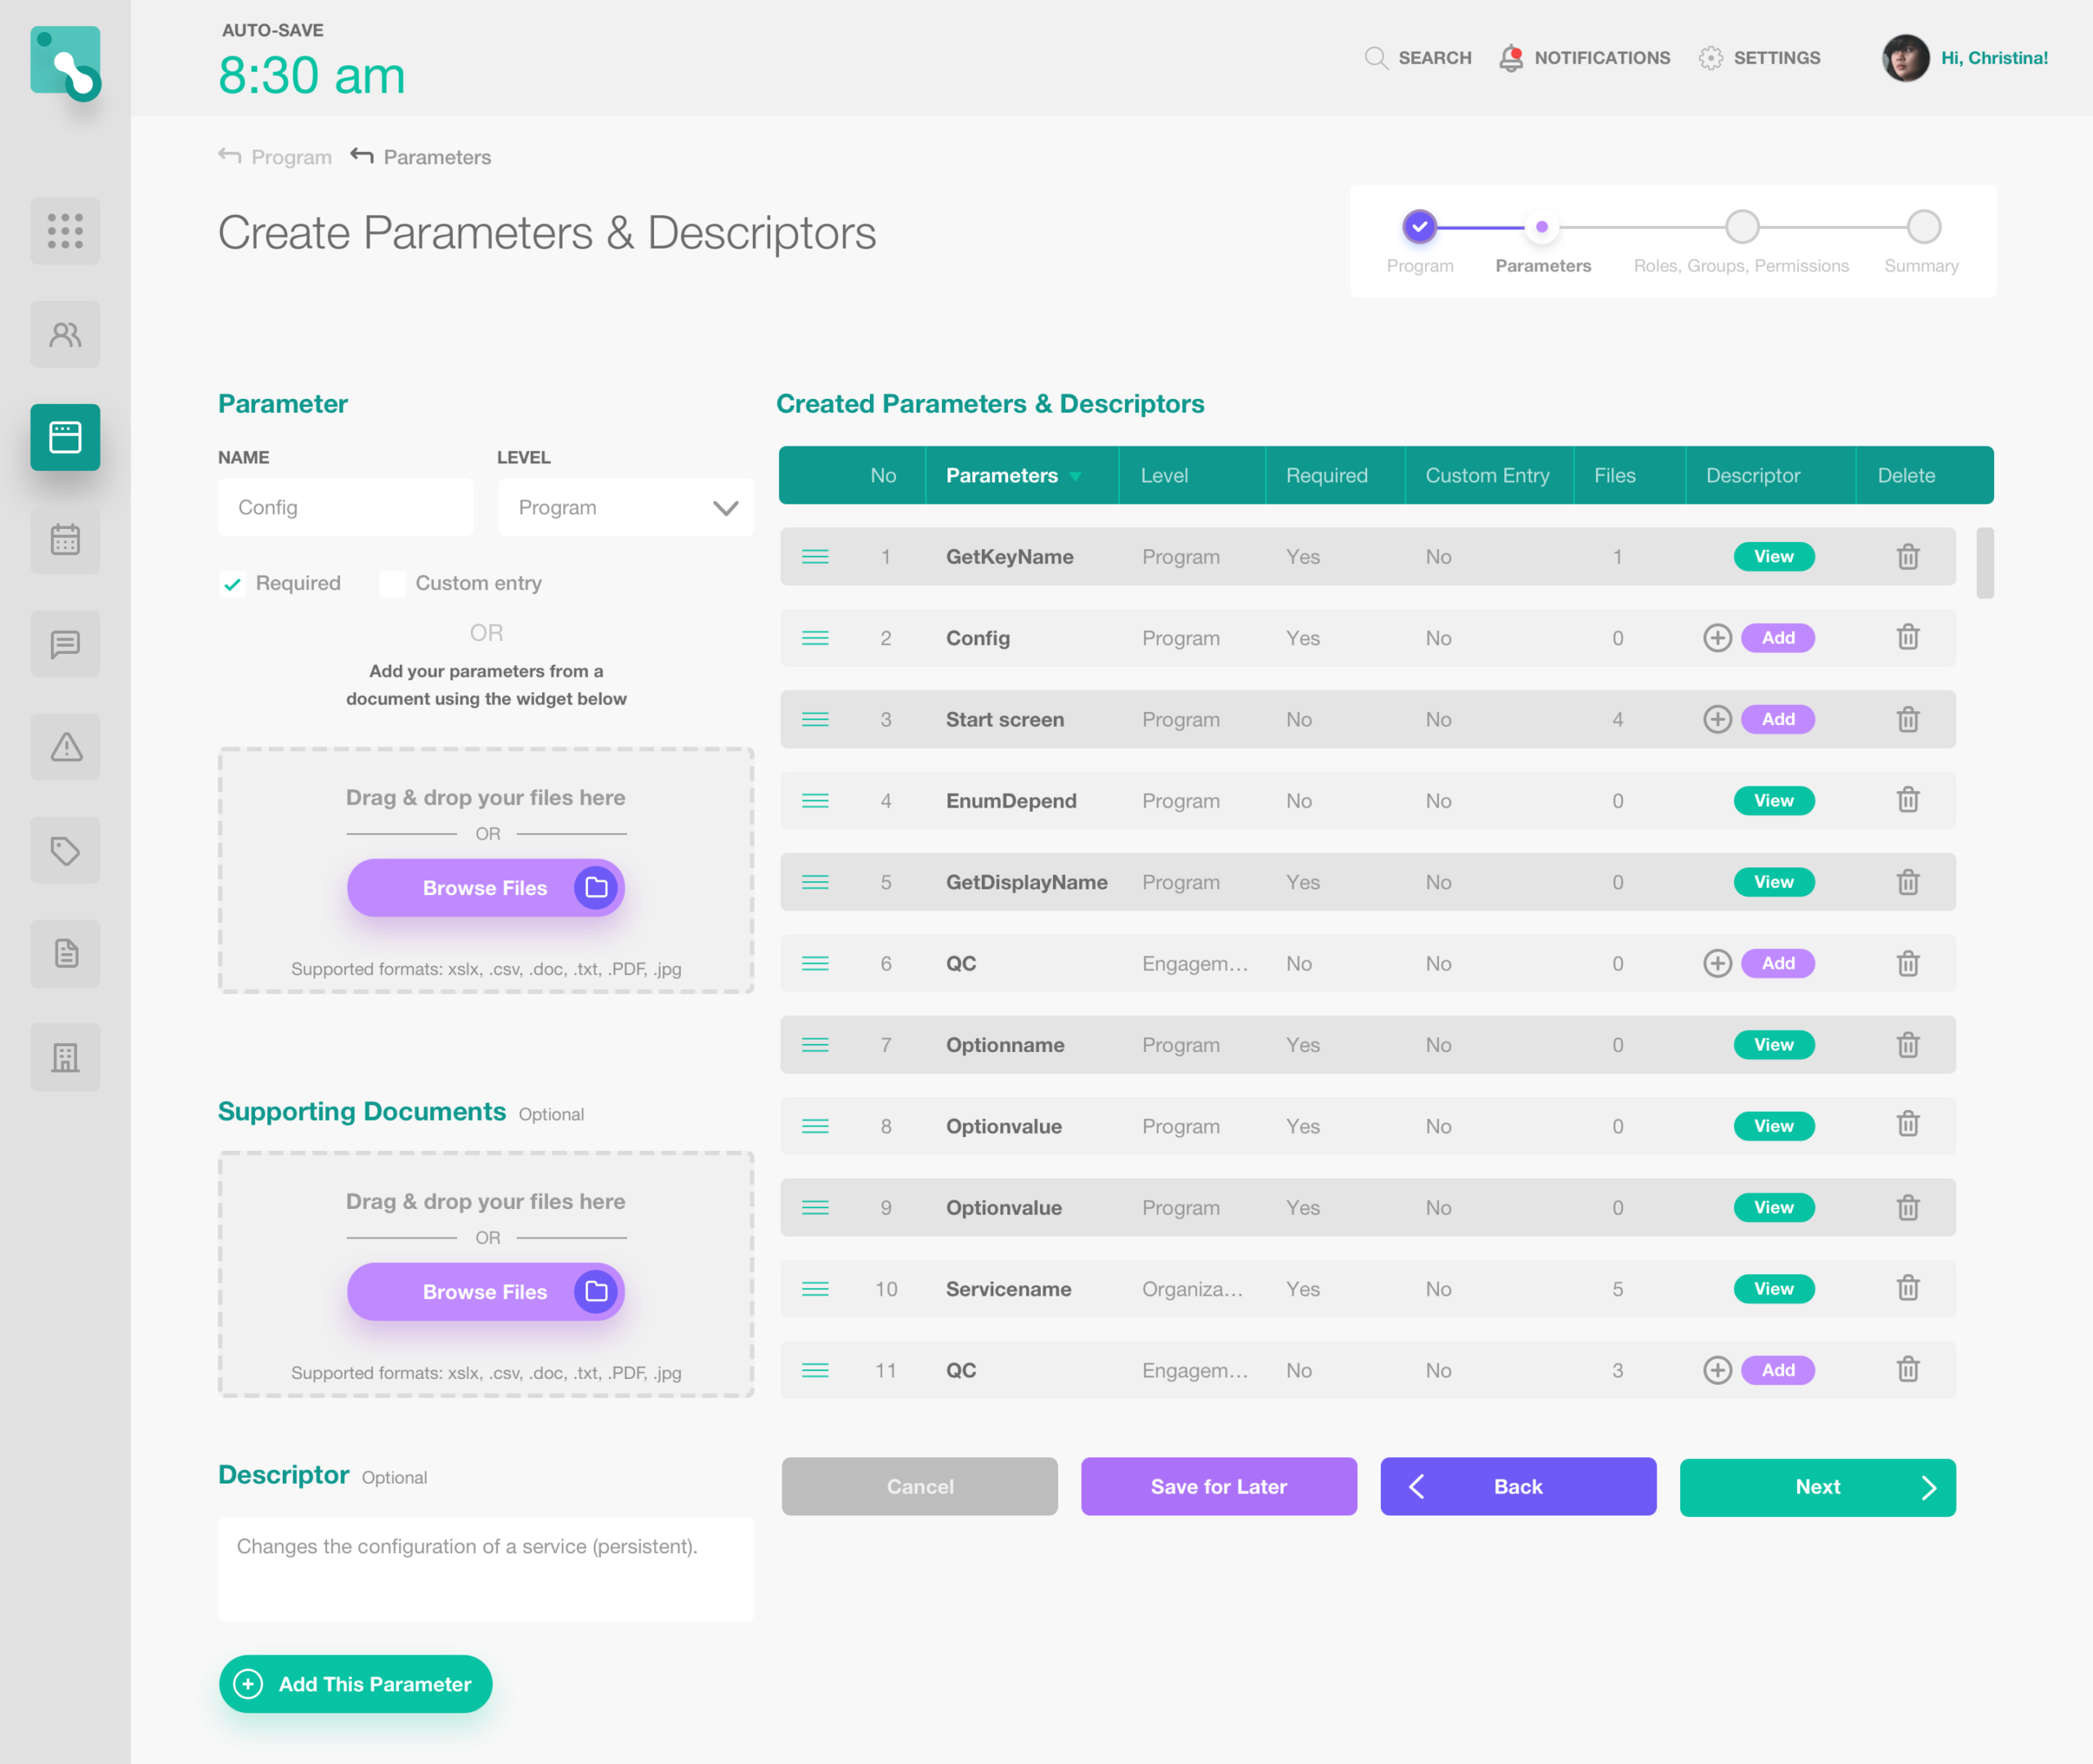Click the No column header
2093x1764 pixels.
(883, 476)
